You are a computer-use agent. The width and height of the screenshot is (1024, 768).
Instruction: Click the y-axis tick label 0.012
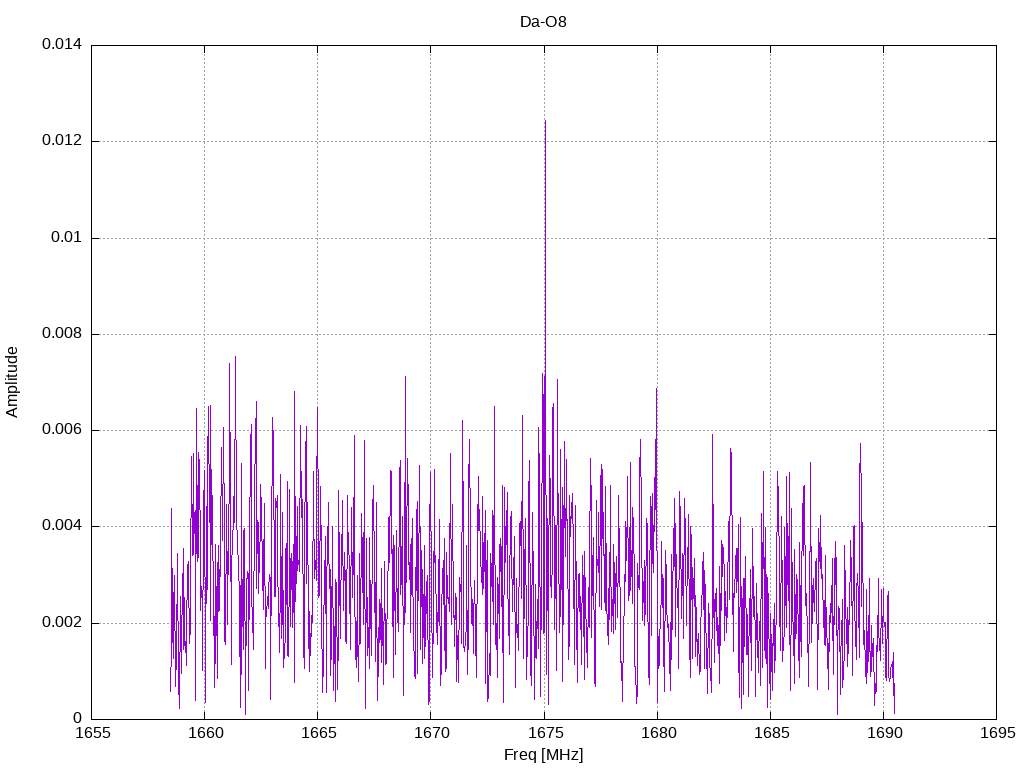(62, 140)
